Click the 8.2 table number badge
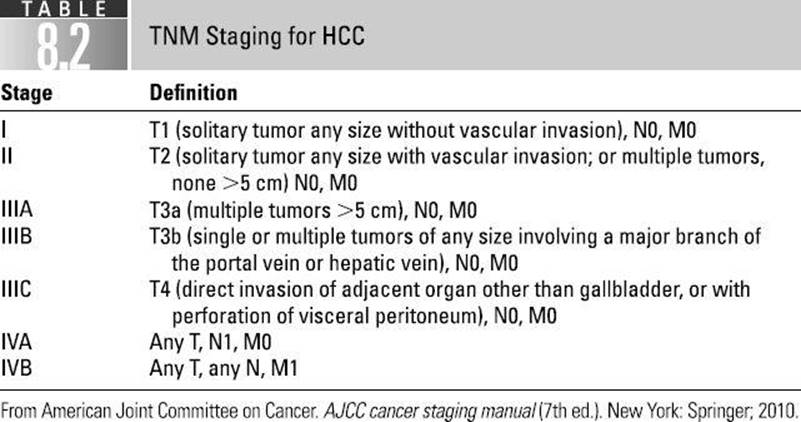The image size is (801, 422). point(63,46)
